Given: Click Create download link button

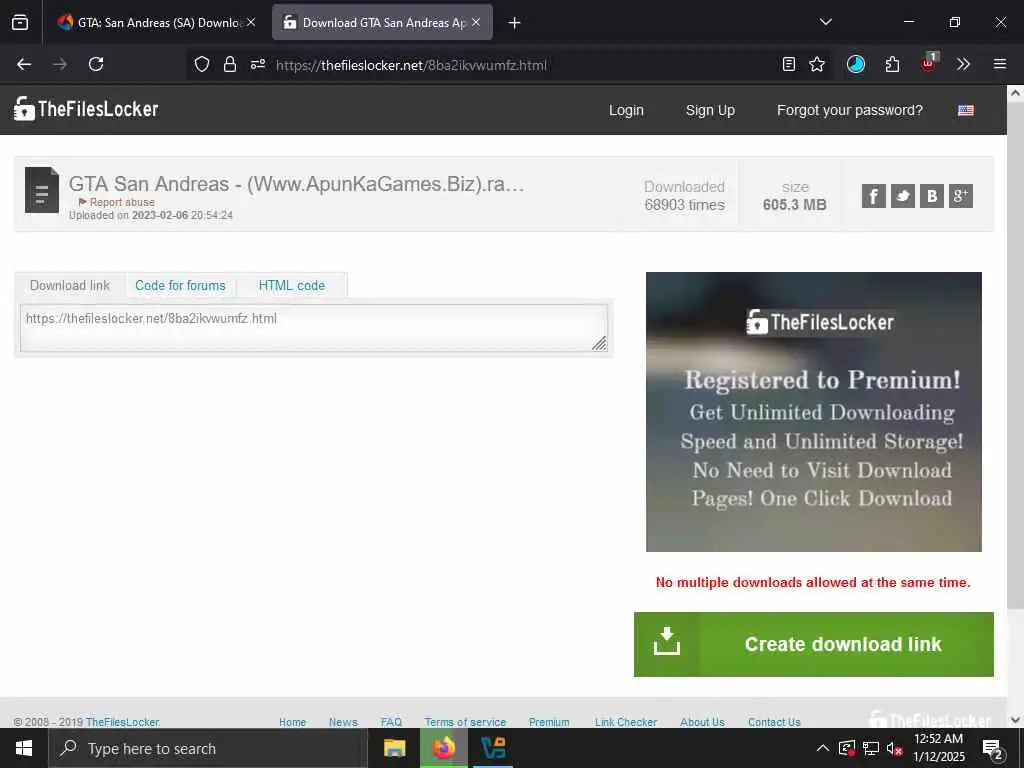Looking at the screenshot, I should point(814,645).
